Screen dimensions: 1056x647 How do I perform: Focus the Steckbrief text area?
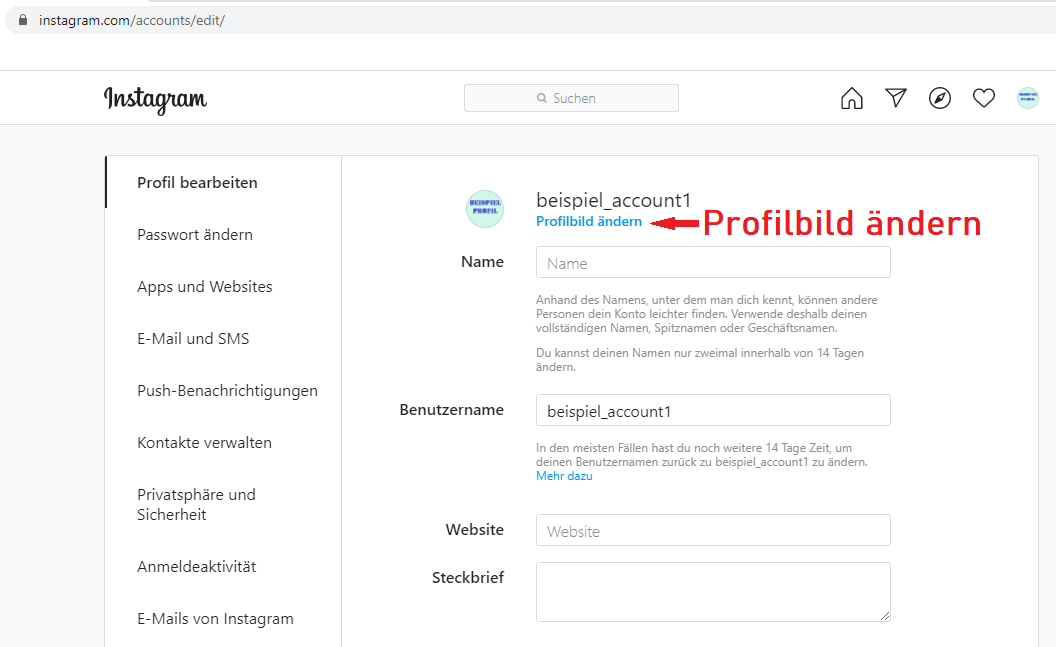point(713,592)
